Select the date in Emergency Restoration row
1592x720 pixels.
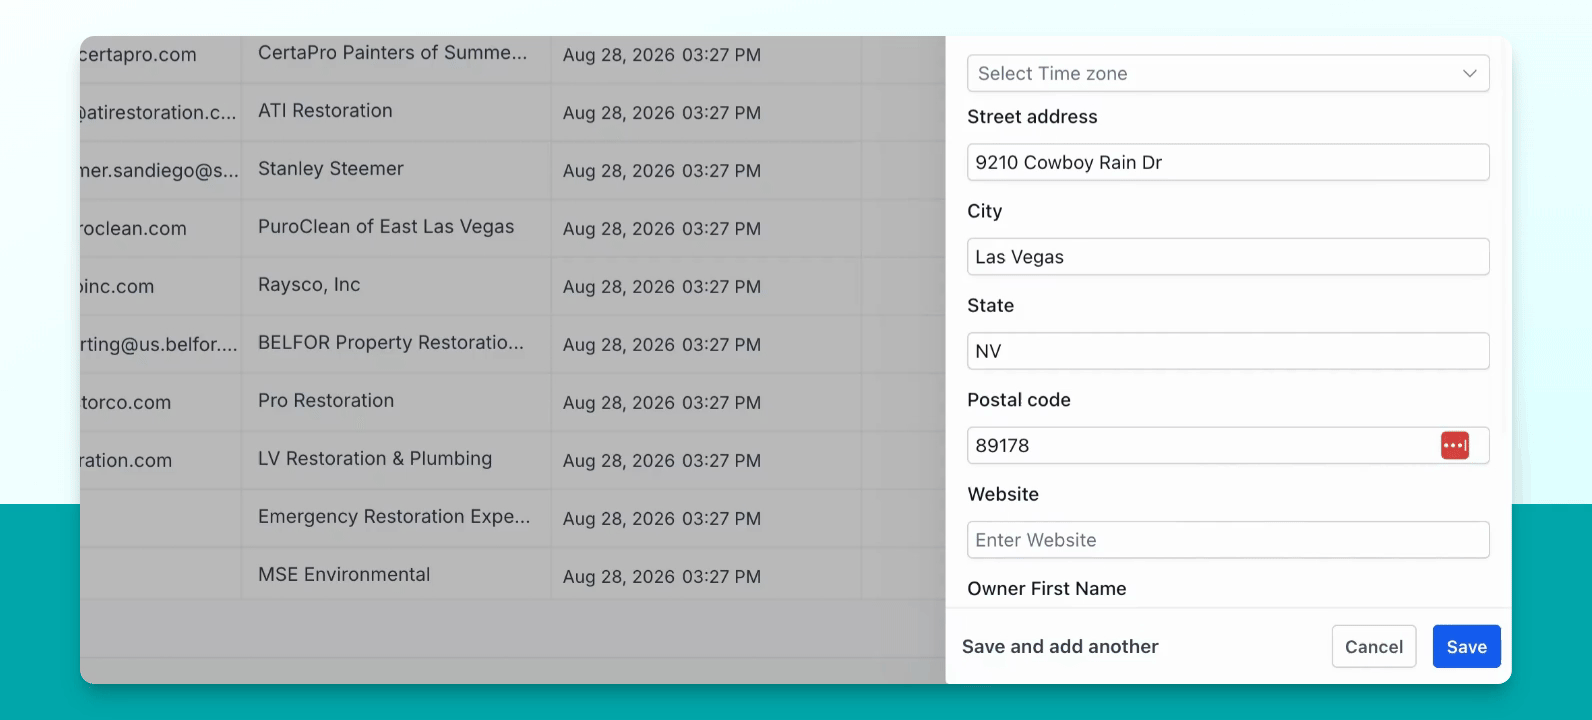tap(662, 519)
